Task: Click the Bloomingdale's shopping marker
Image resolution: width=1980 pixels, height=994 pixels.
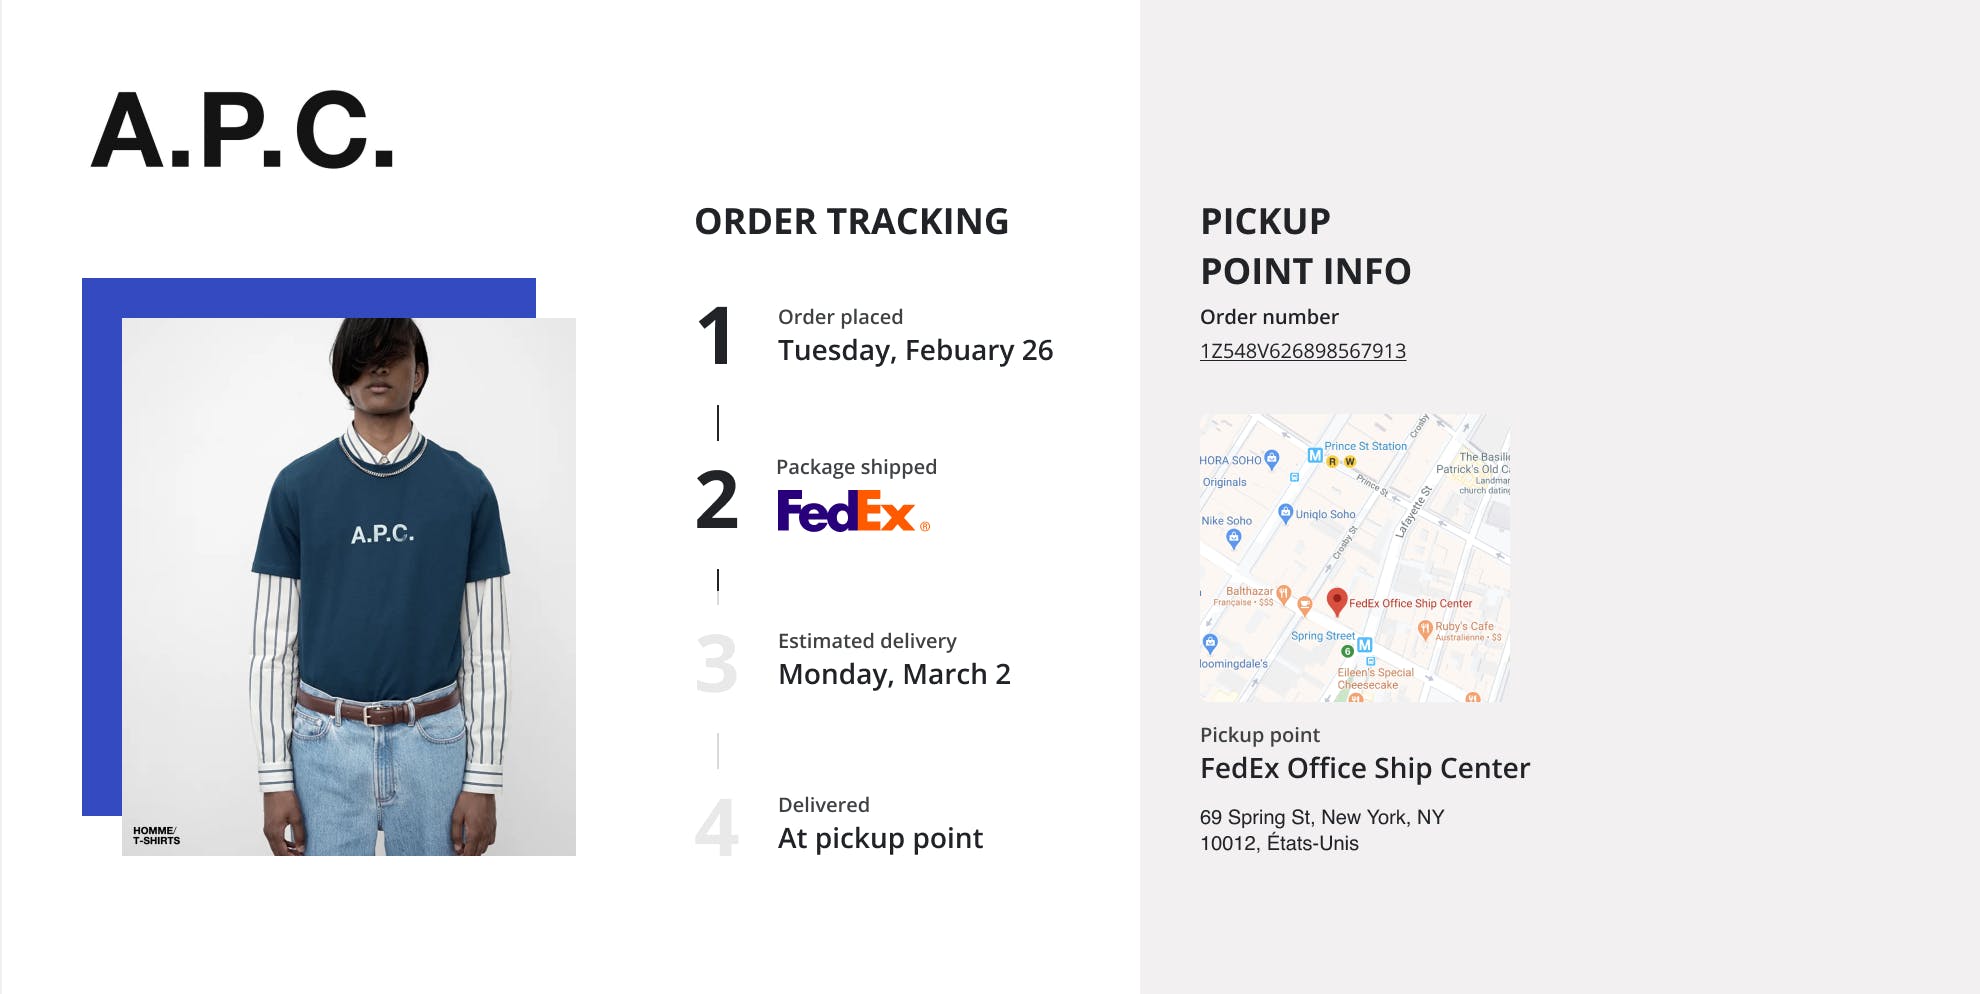Action: (1210, 642)
